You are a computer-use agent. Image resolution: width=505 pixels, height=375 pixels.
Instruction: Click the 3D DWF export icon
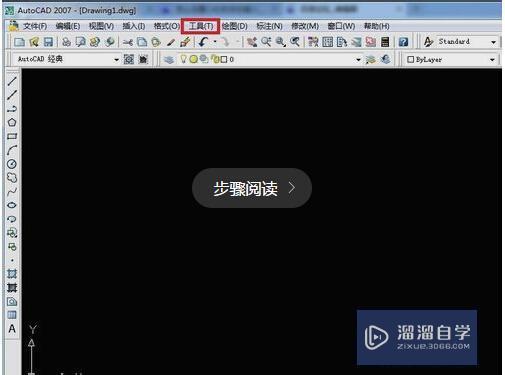[109, 42]
